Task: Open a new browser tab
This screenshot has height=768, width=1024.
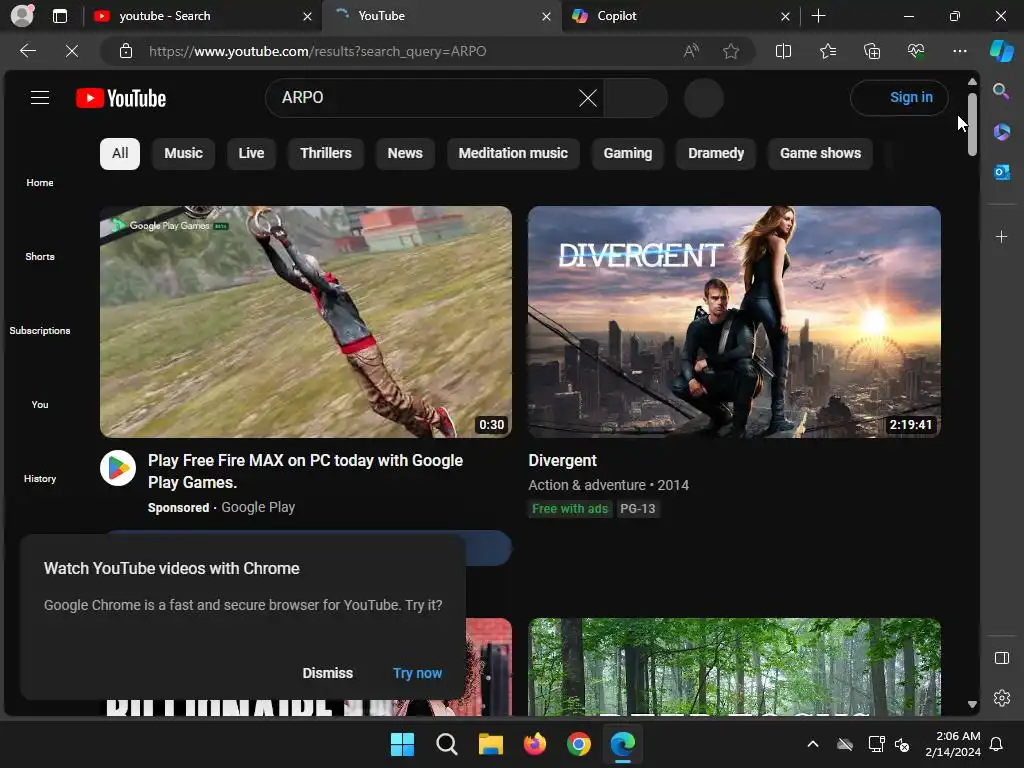Action: (818, 16)
